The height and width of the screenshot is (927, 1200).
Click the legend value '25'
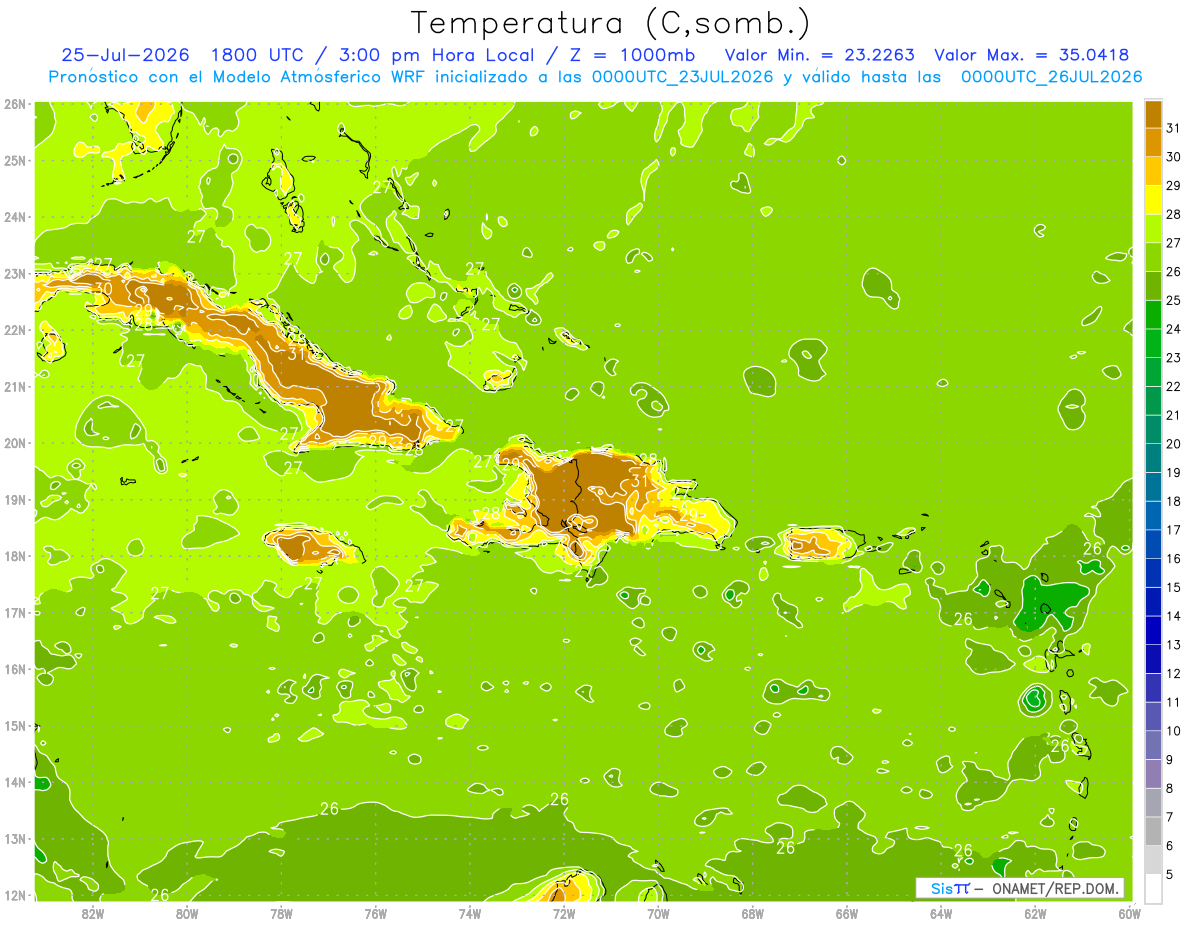coord(1173,300)
